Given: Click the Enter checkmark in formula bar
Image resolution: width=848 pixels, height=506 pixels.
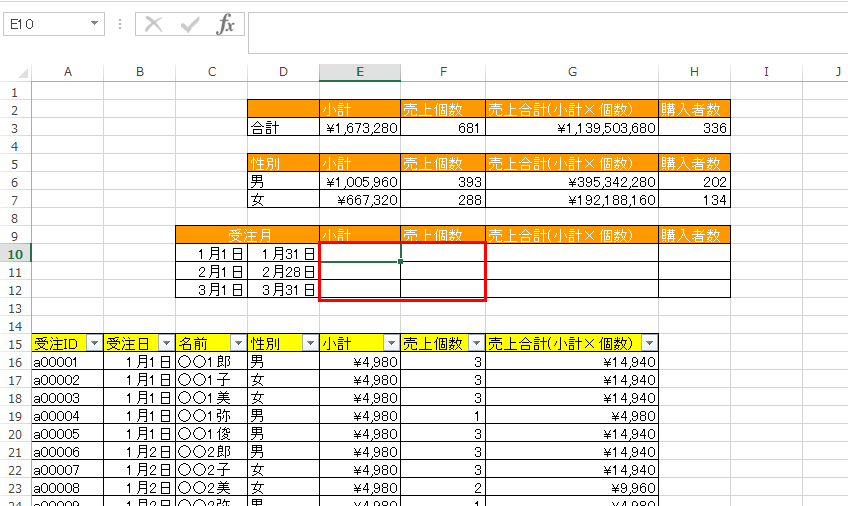Looking at the screenshot, I should [189, 24].
